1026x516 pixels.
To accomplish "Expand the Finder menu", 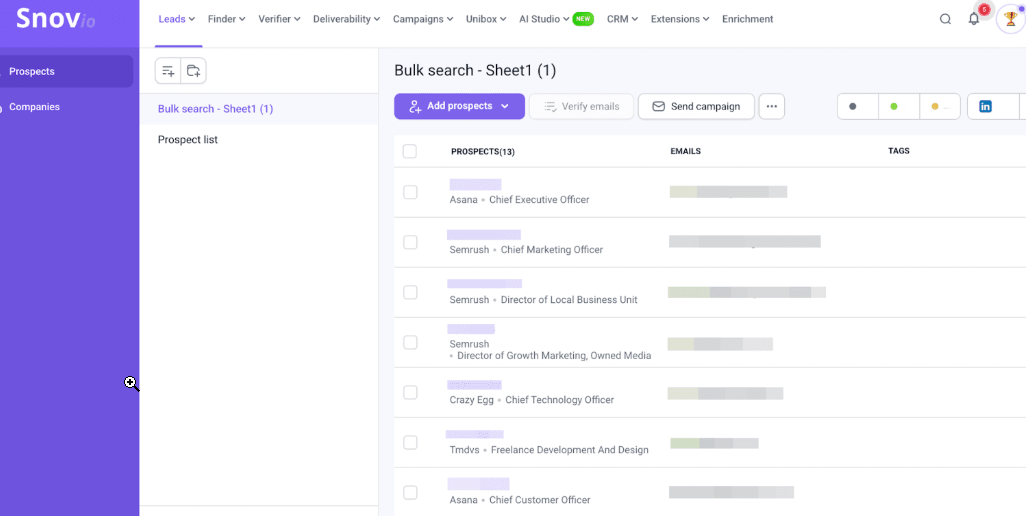I will tap(227, 19).
